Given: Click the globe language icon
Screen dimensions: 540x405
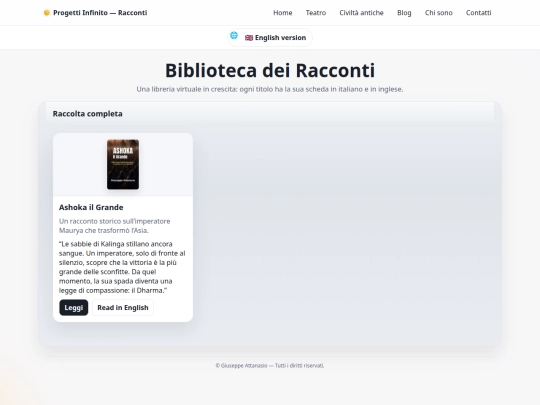Looking at the screenshot, I should coord(234,35).
